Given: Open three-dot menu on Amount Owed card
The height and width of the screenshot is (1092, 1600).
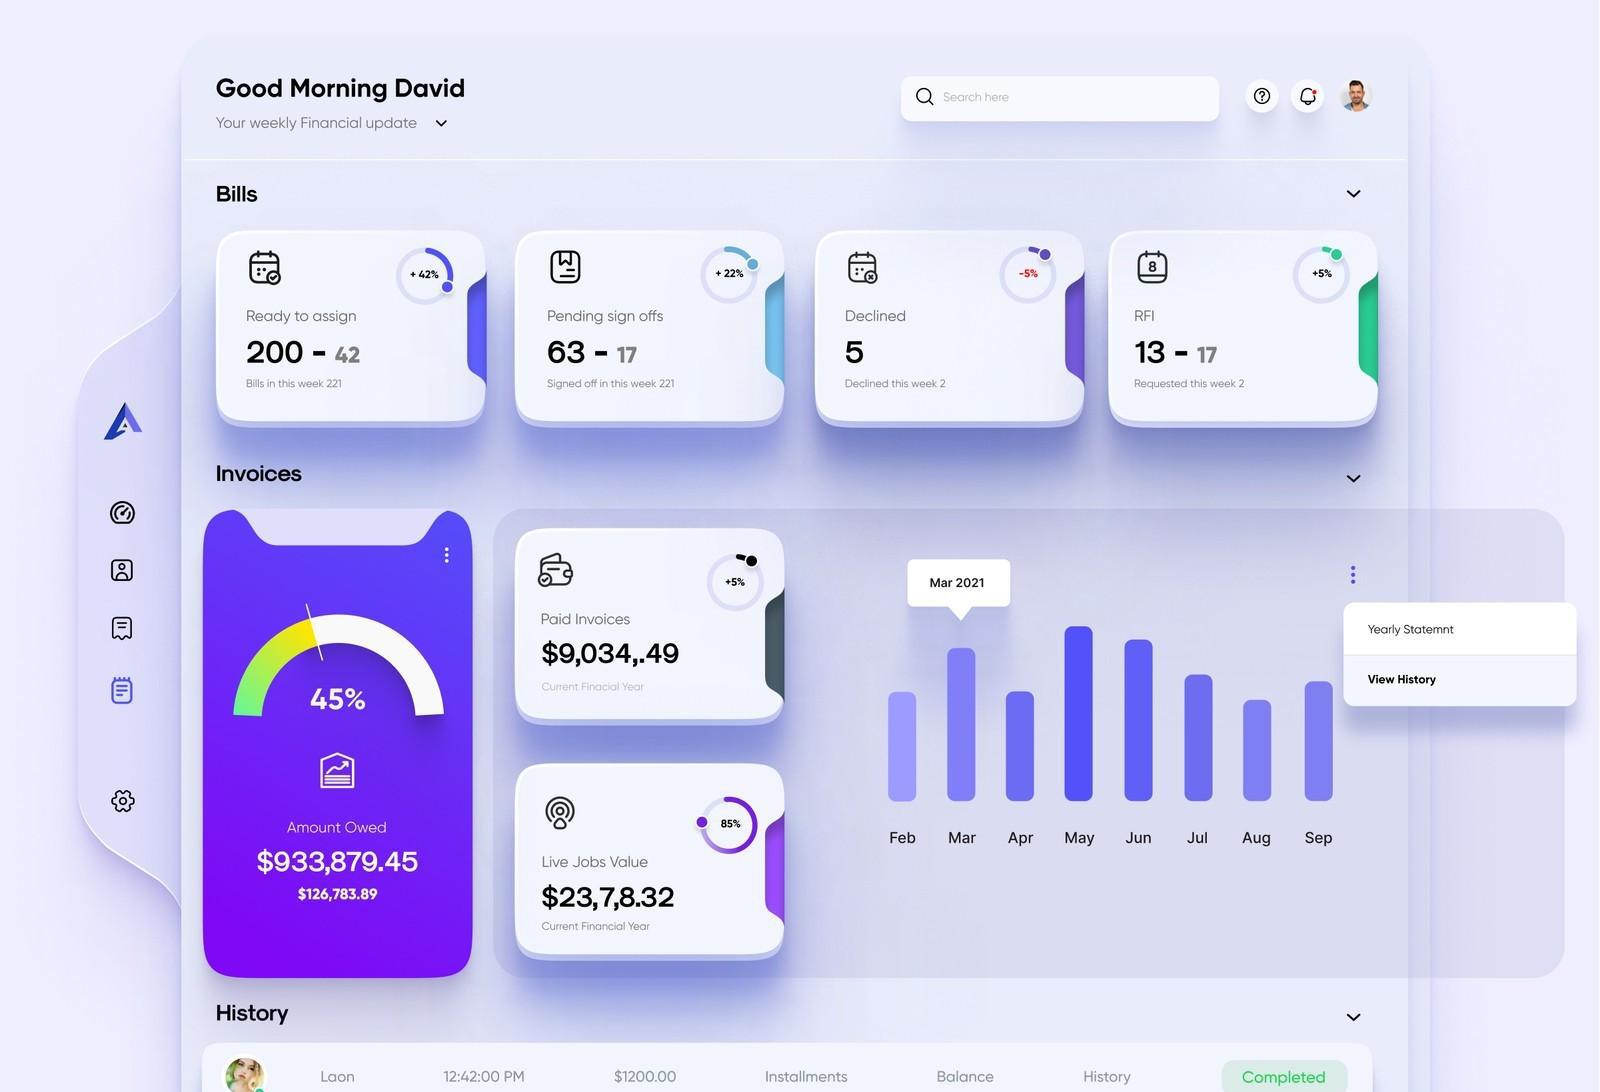Looking at the screenshot, I should point(446,555).
